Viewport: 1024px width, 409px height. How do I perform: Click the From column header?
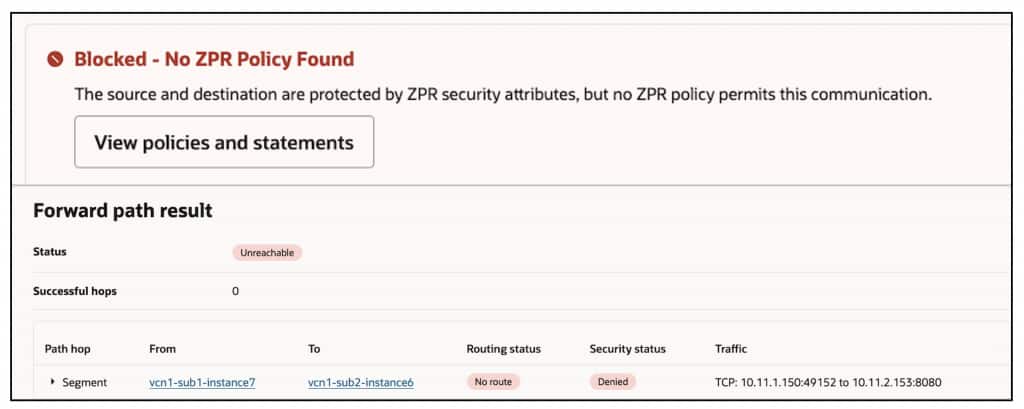162,349
